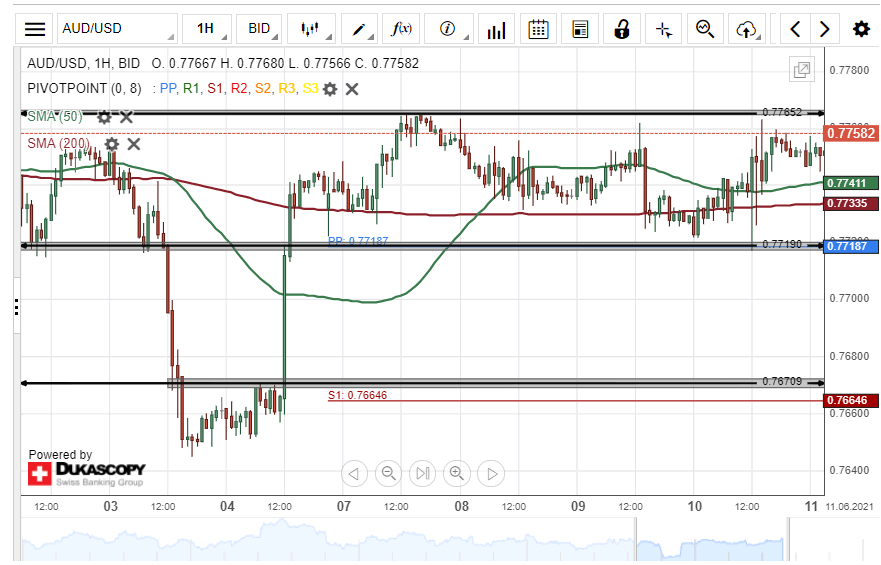Select the 0.76709 horizontal line label
The height and width of the screenshot is (565, 881).
[782, 381]
